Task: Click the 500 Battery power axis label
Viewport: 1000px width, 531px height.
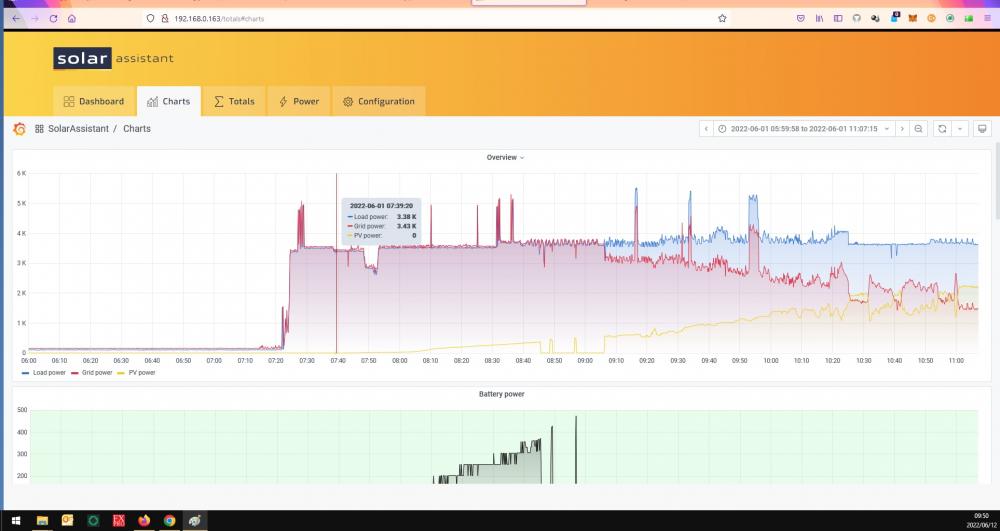Action: 22,411
